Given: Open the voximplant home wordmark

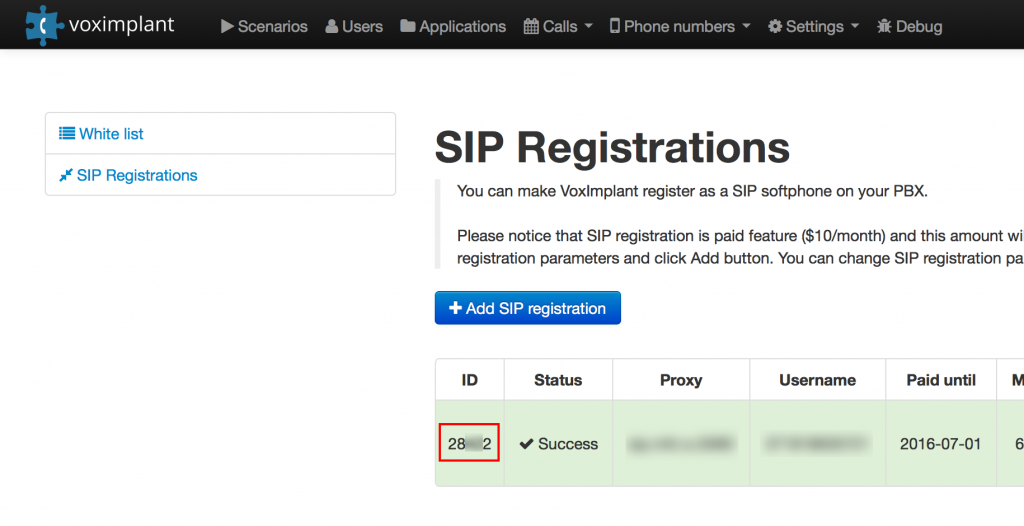Looking at the screenshot, I should pos(121,25).
